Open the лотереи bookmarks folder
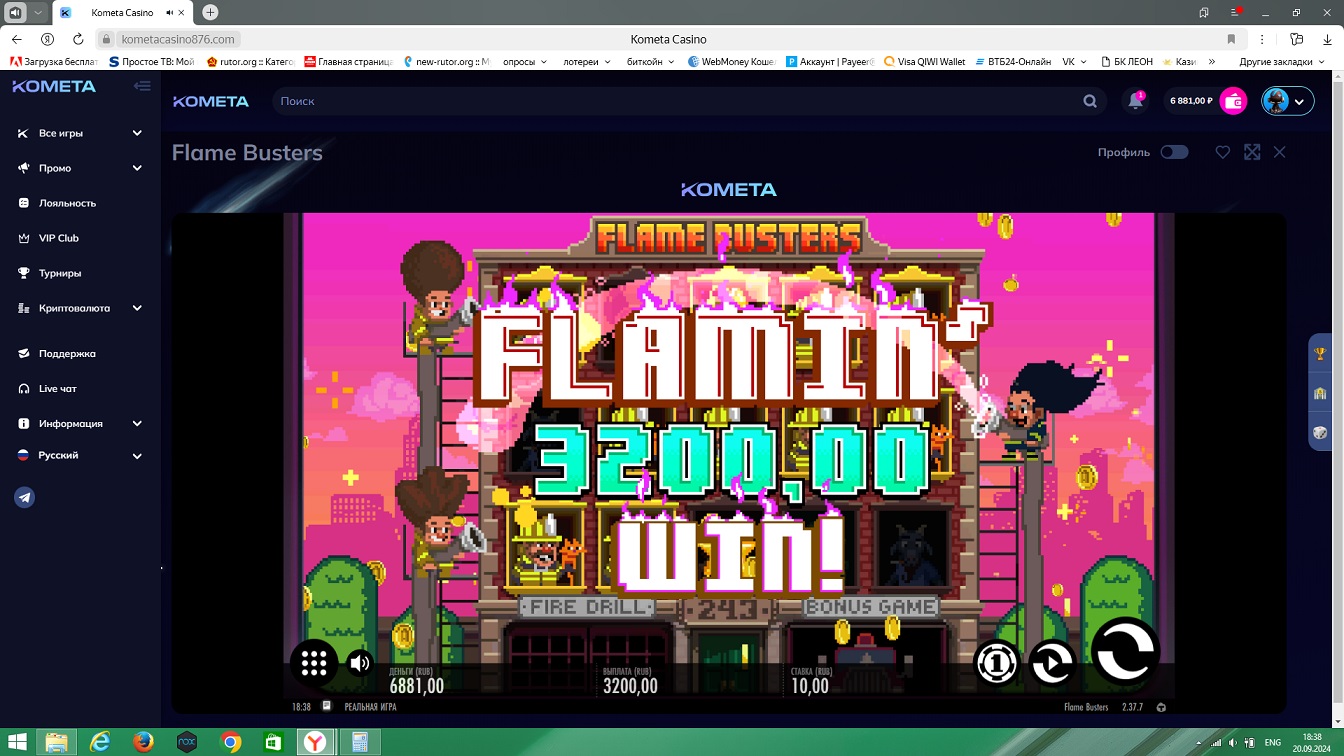The width and height of the screenshot is (1344, 756). 587,61
